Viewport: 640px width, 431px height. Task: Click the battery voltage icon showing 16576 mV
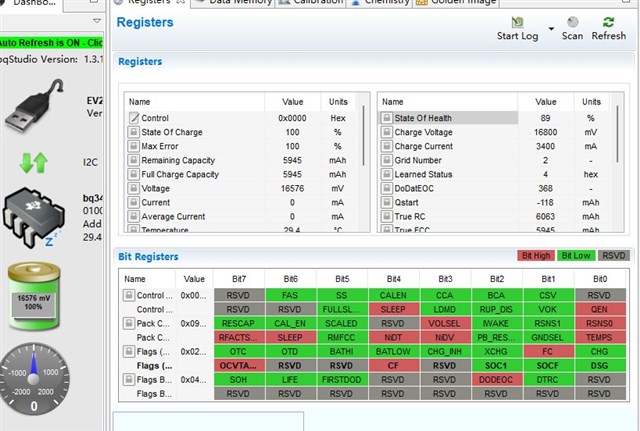(x=34, y=297)
